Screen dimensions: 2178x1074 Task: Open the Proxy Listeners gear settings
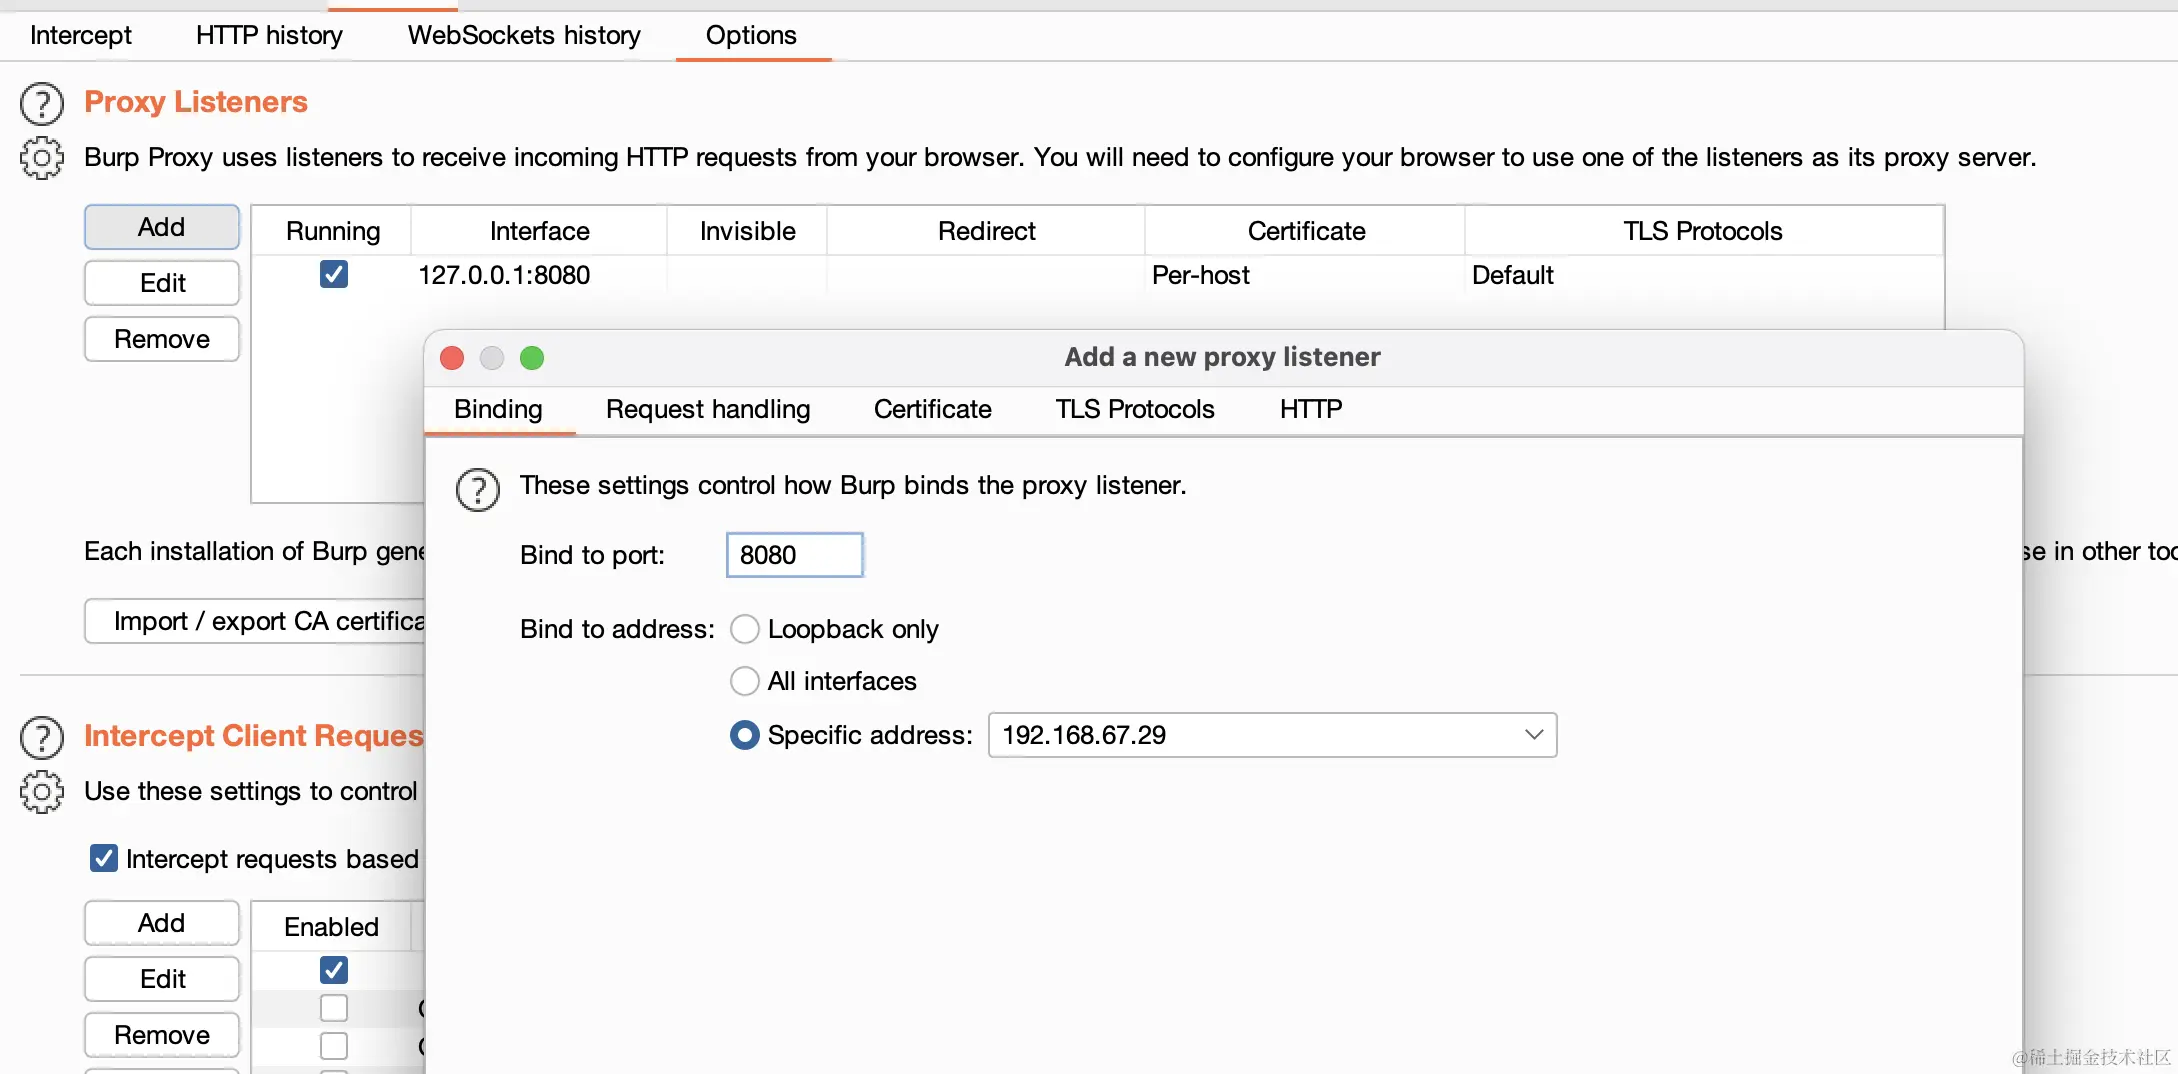click(42, 158)
